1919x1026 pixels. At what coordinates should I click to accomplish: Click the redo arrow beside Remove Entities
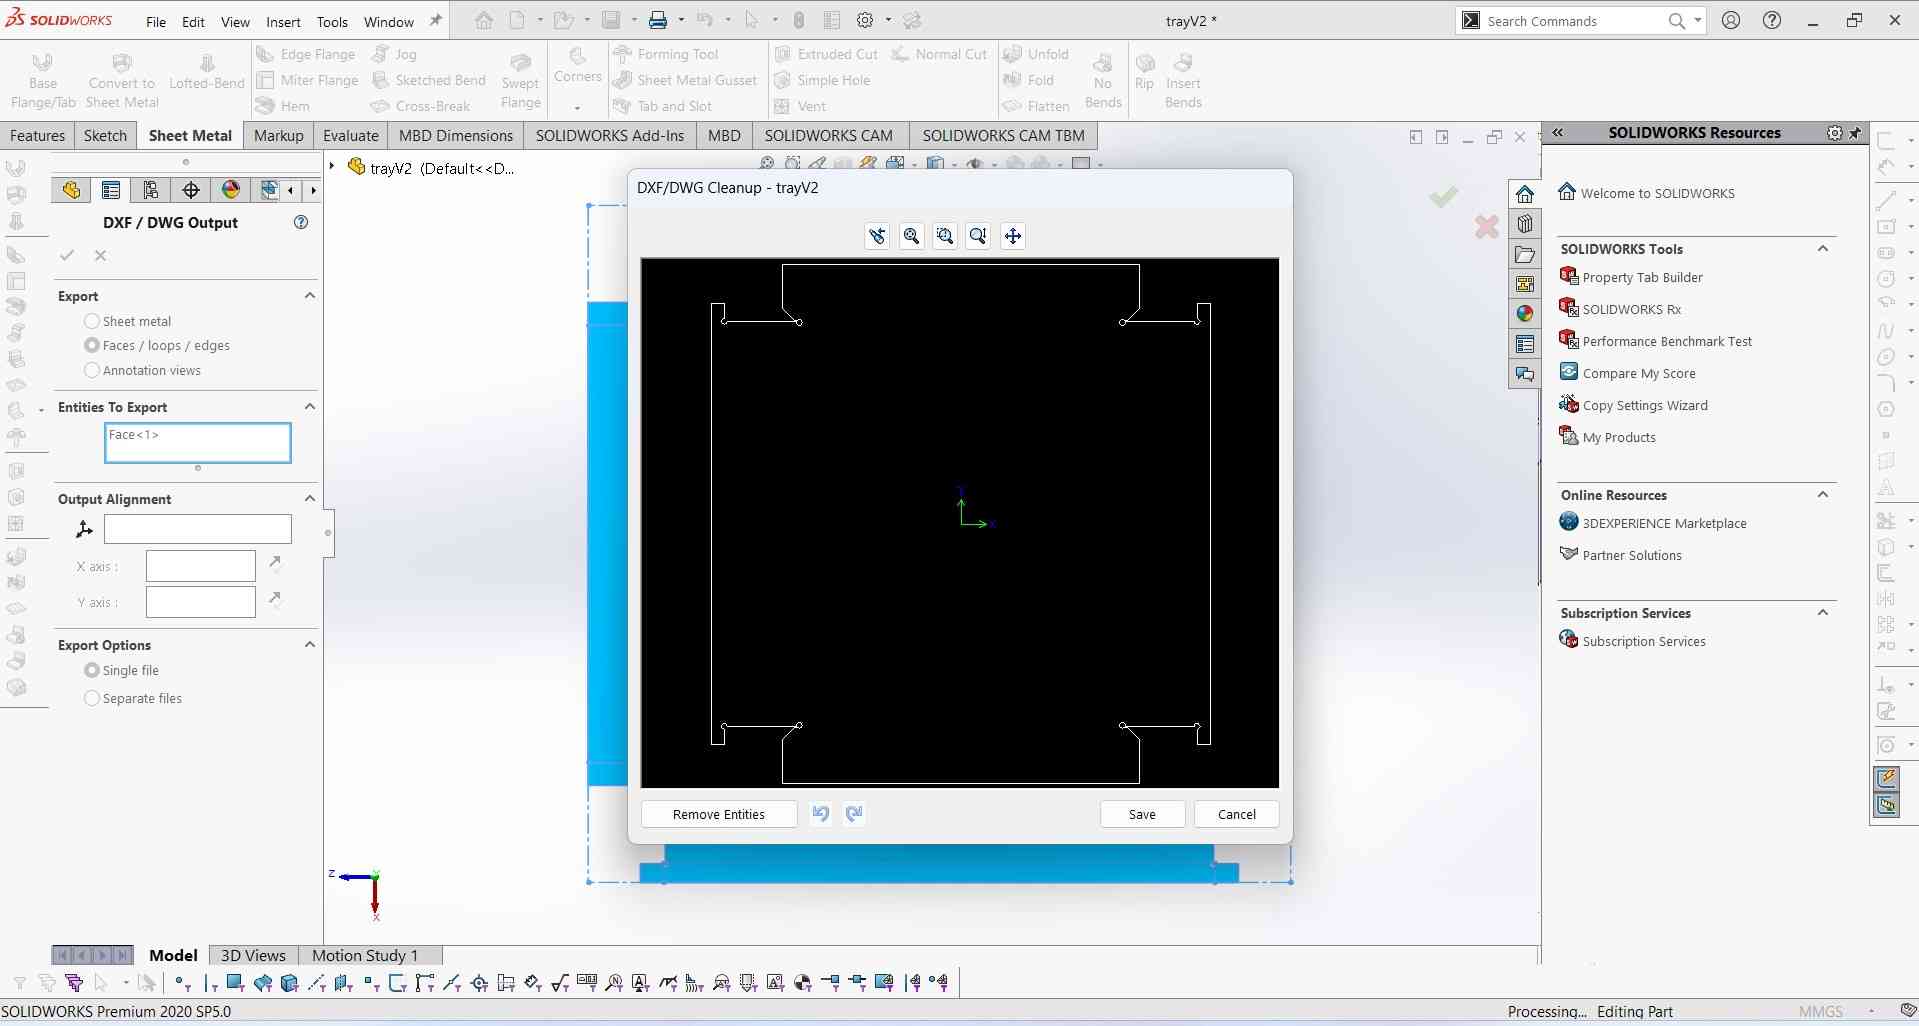click(854, 814)
